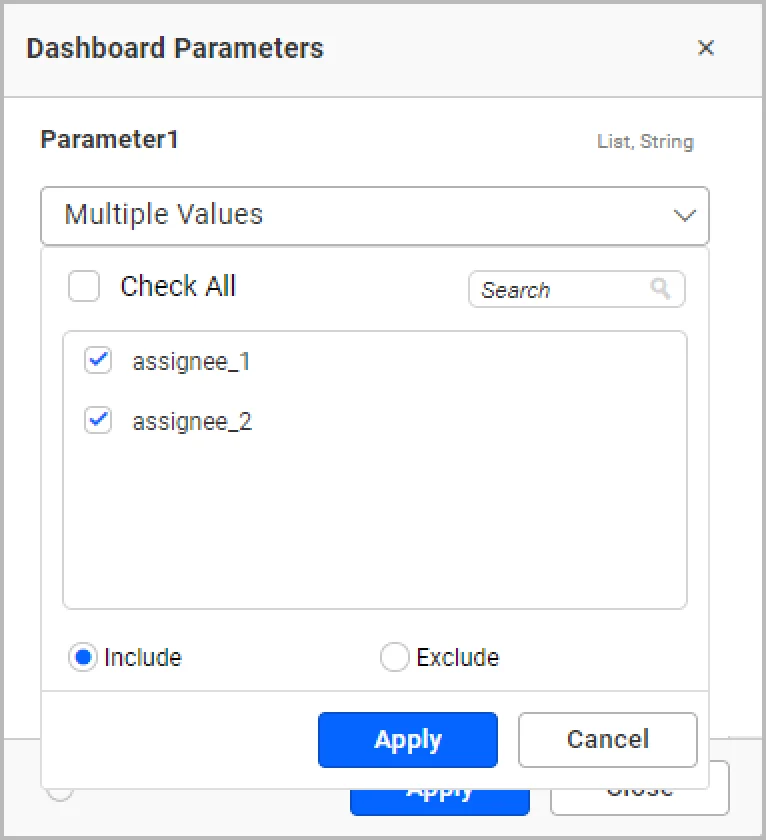Click the assignee_2 list item text
766x840 pixels.
192,422
